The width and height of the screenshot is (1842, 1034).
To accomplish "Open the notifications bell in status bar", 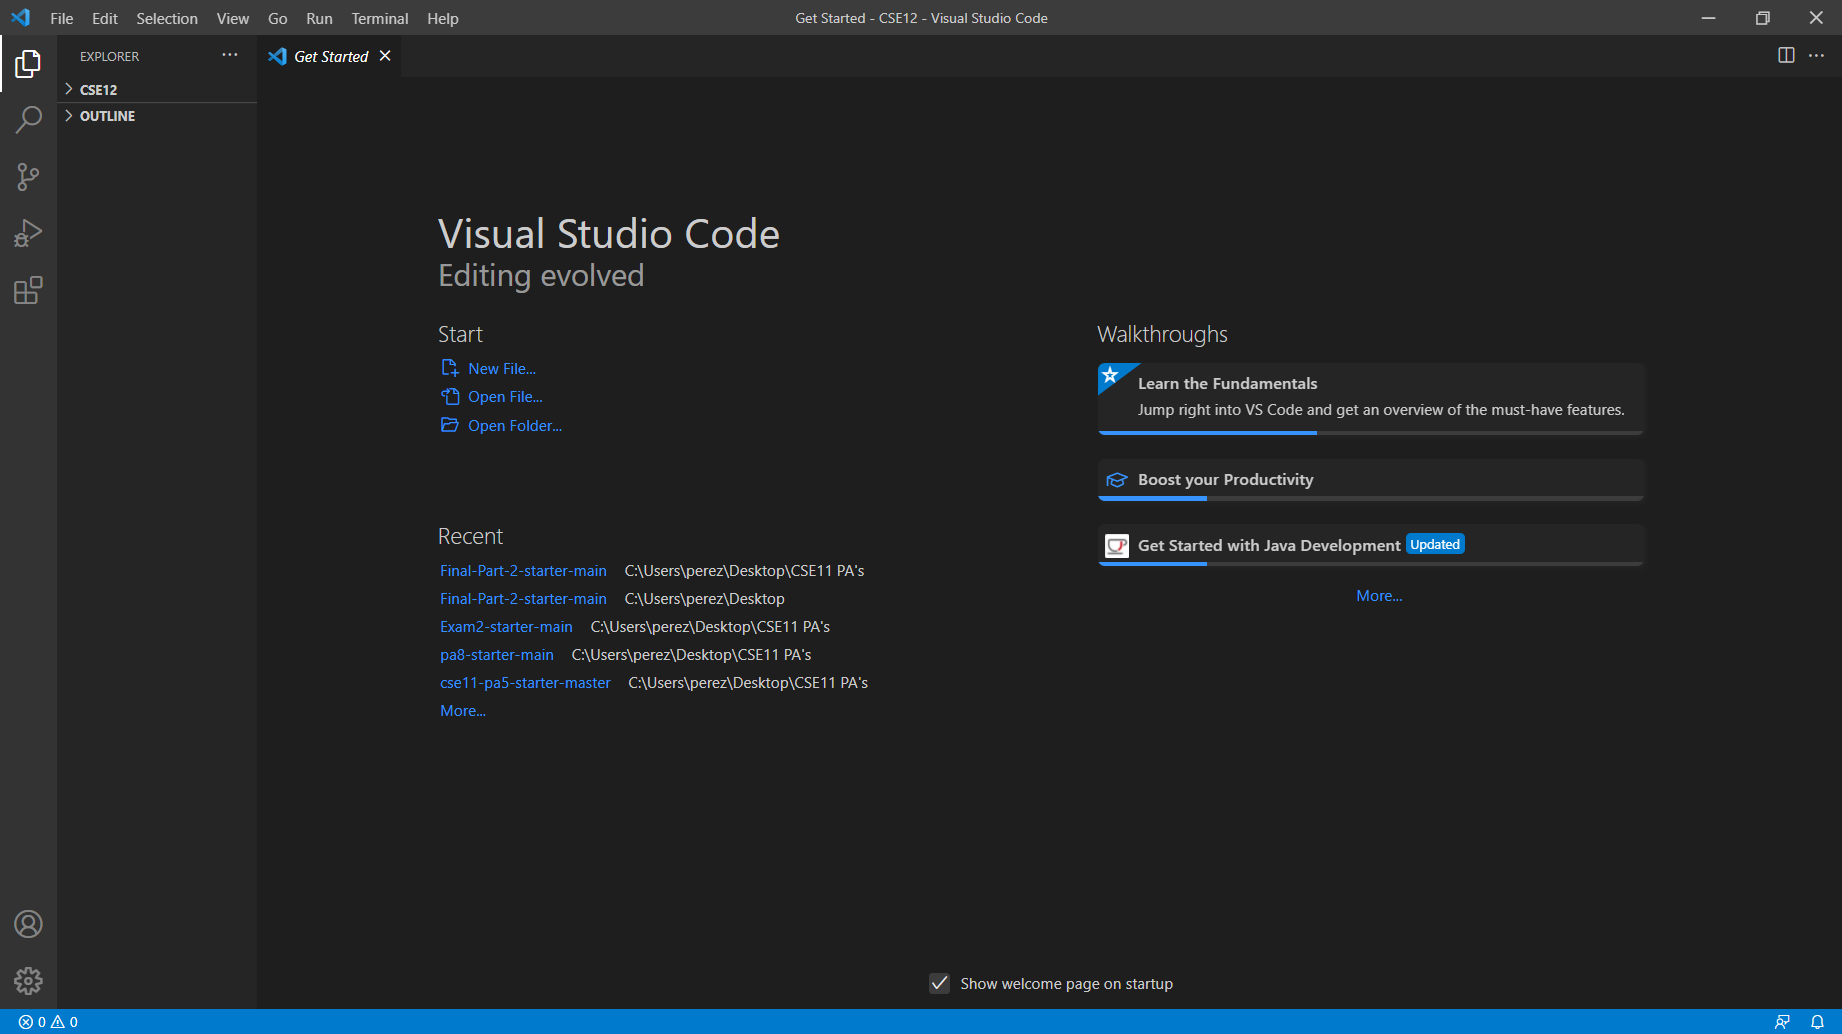I will pyautogui.click(x=1817, y=1022).
